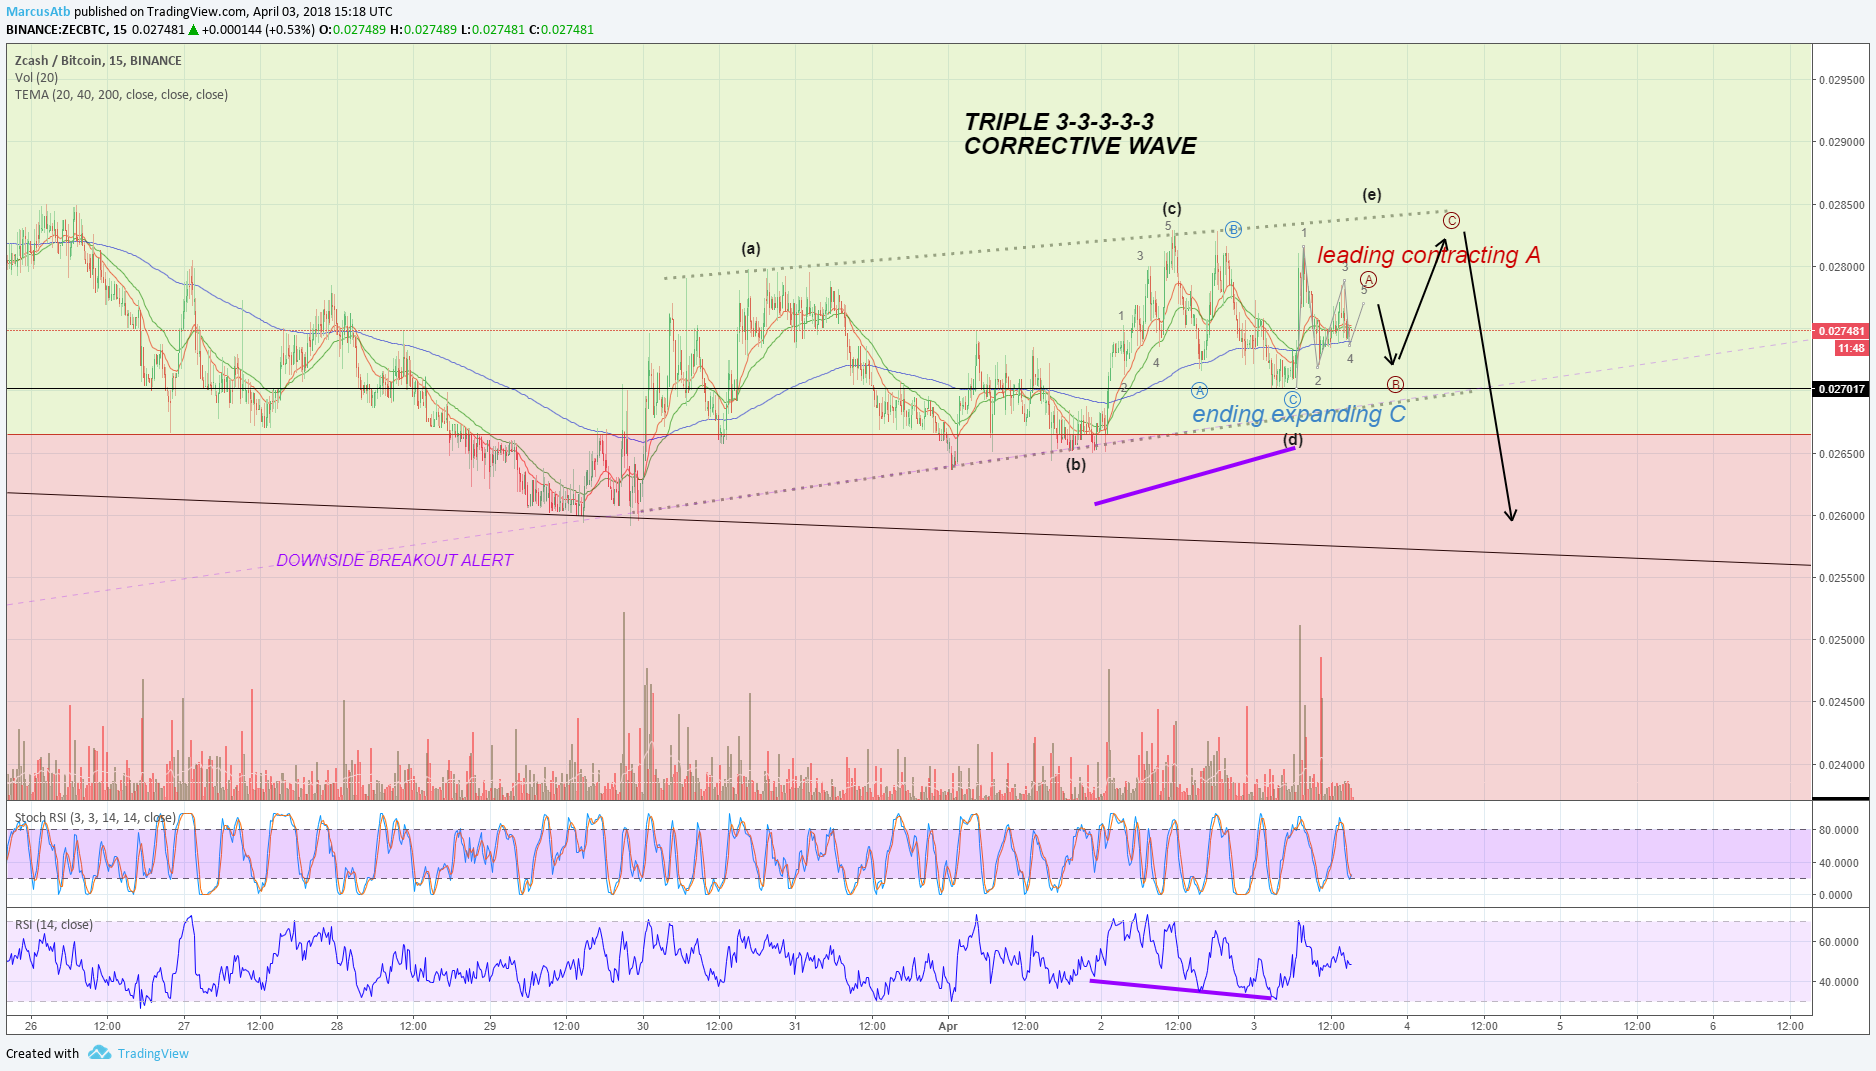Select the 'ending expanding C' blue label
The height and width of the screenshot is (1071, 1876).
click(x=1298, y=414)
